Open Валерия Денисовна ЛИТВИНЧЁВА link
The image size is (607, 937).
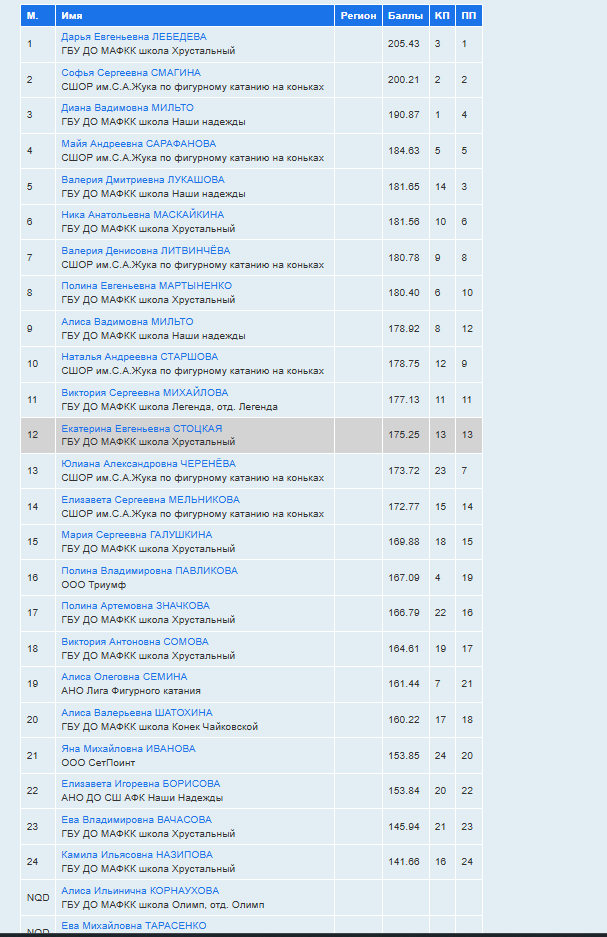pos(146,251)
